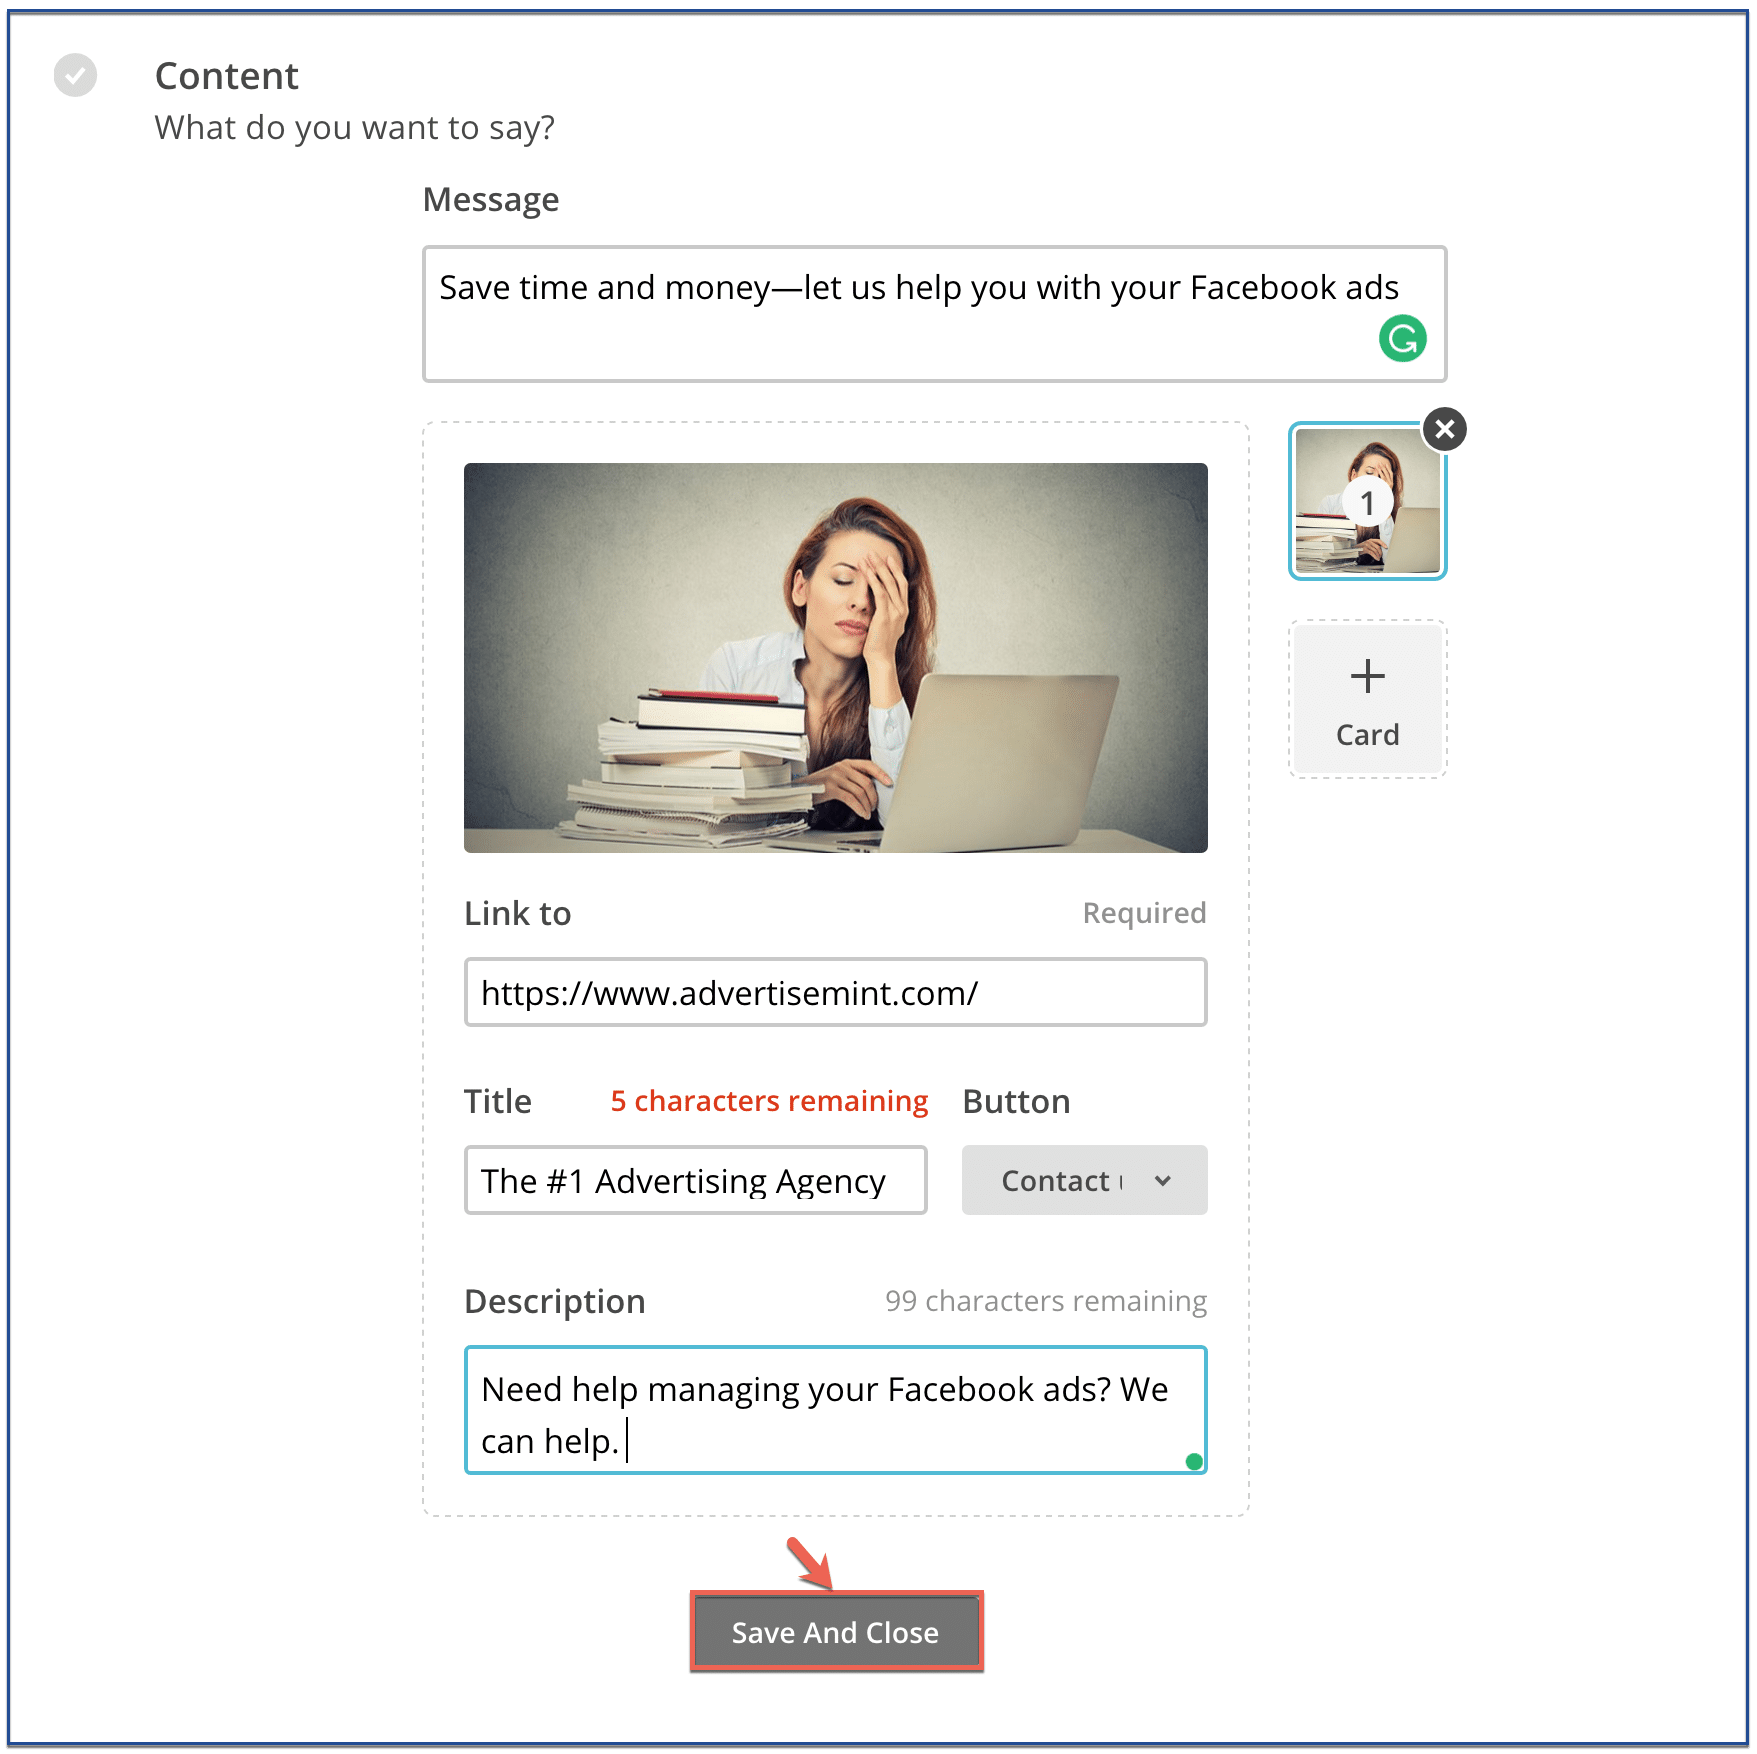Click the Title field containing The #1 Advertising Agency
The image size is (1757, 1754).
pyautogui.click(x=695, y=1180)
